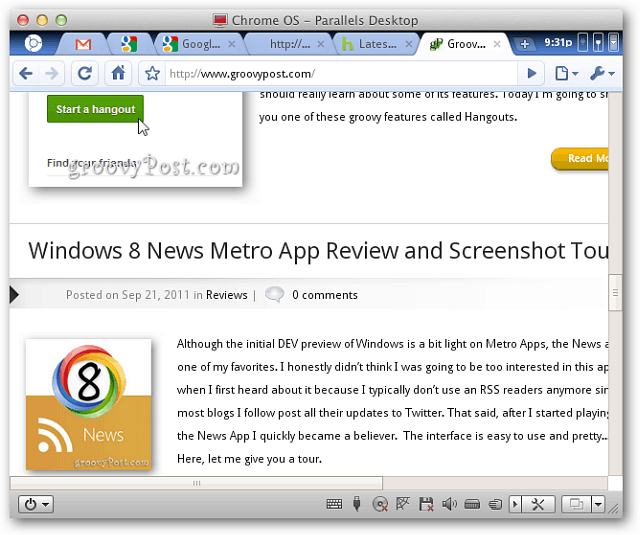Open the power plug battery status icon
The height and width of the screenshot is (535, 640).
583,42
